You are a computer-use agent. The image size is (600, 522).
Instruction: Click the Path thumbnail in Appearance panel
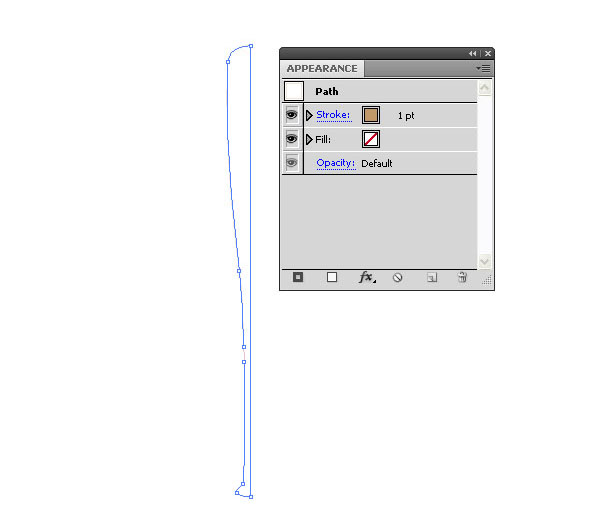pyautogui.click(x=294, y=91)
